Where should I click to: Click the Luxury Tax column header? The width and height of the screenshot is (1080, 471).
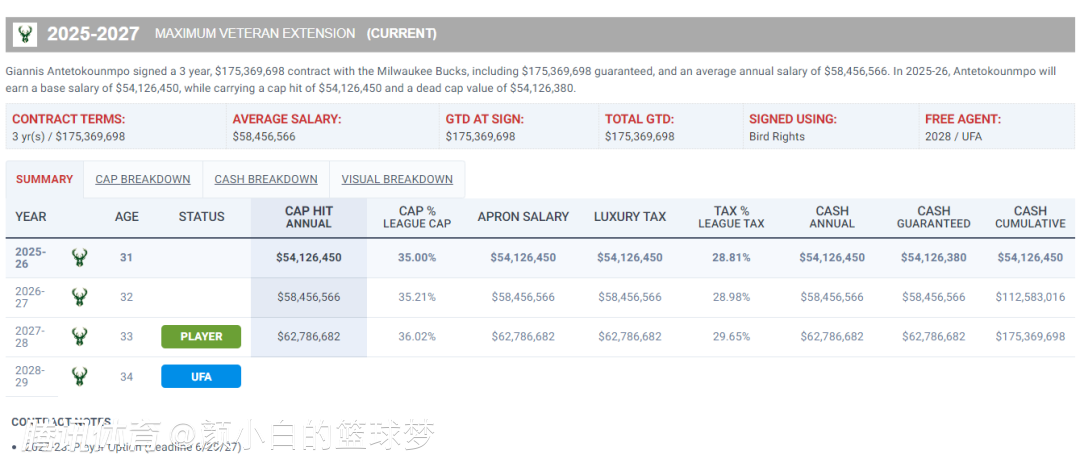(x=630, y=217)
